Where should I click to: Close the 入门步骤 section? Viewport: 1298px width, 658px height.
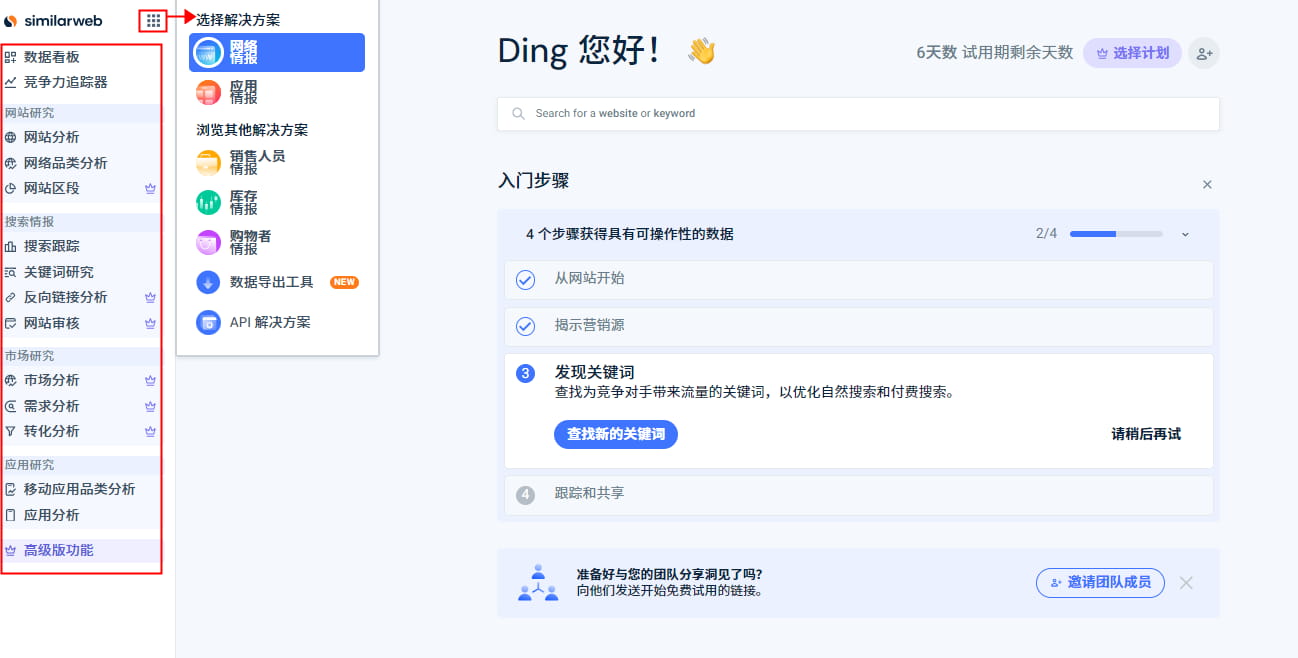(x=1207, y=184)
